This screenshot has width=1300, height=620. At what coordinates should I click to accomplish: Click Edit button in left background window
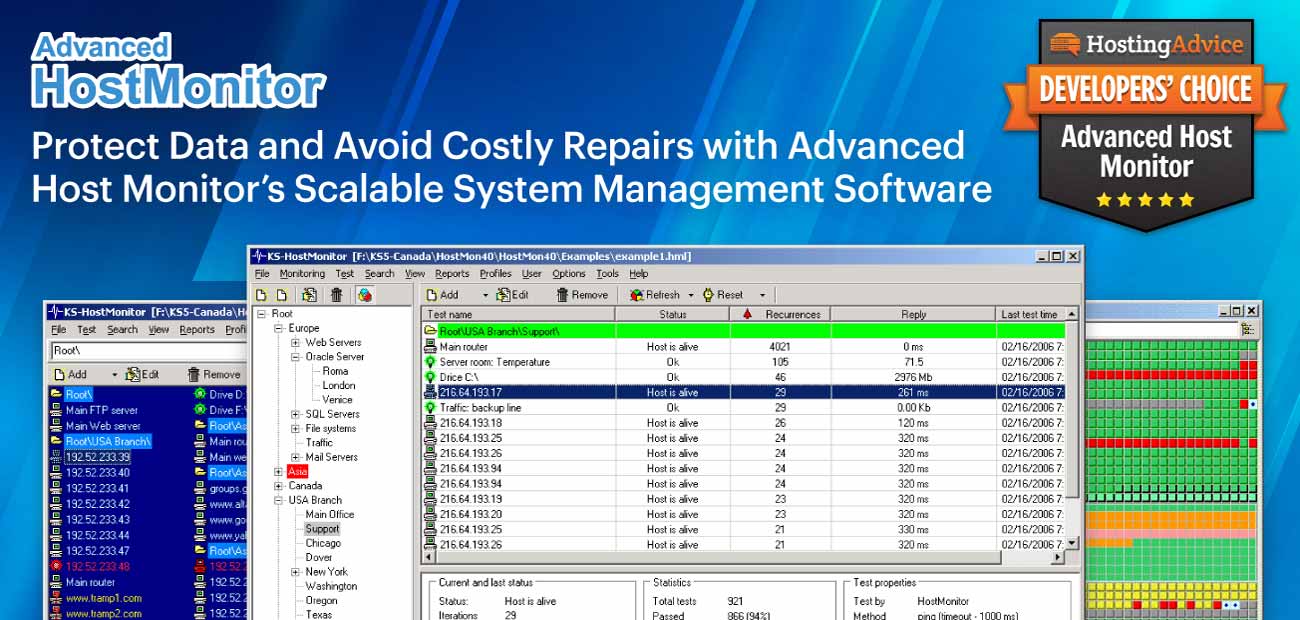pos(142,374)
